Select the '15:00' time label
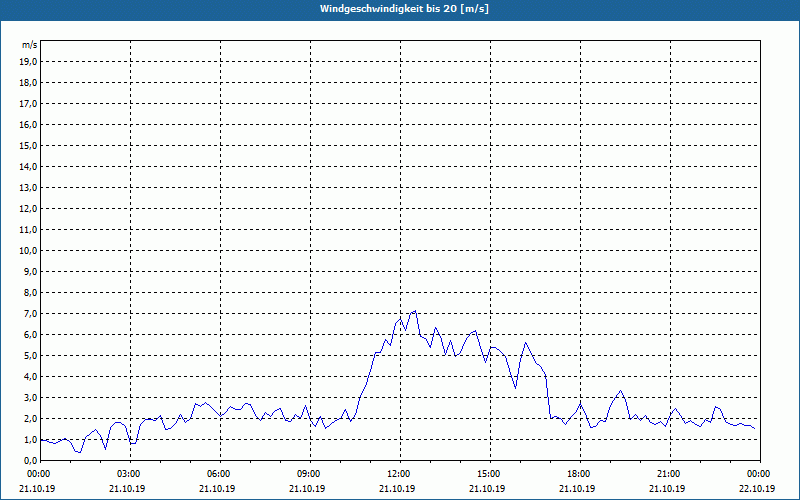Image resolution: width=800 pixels, height=500 pixels. [490, 474]
